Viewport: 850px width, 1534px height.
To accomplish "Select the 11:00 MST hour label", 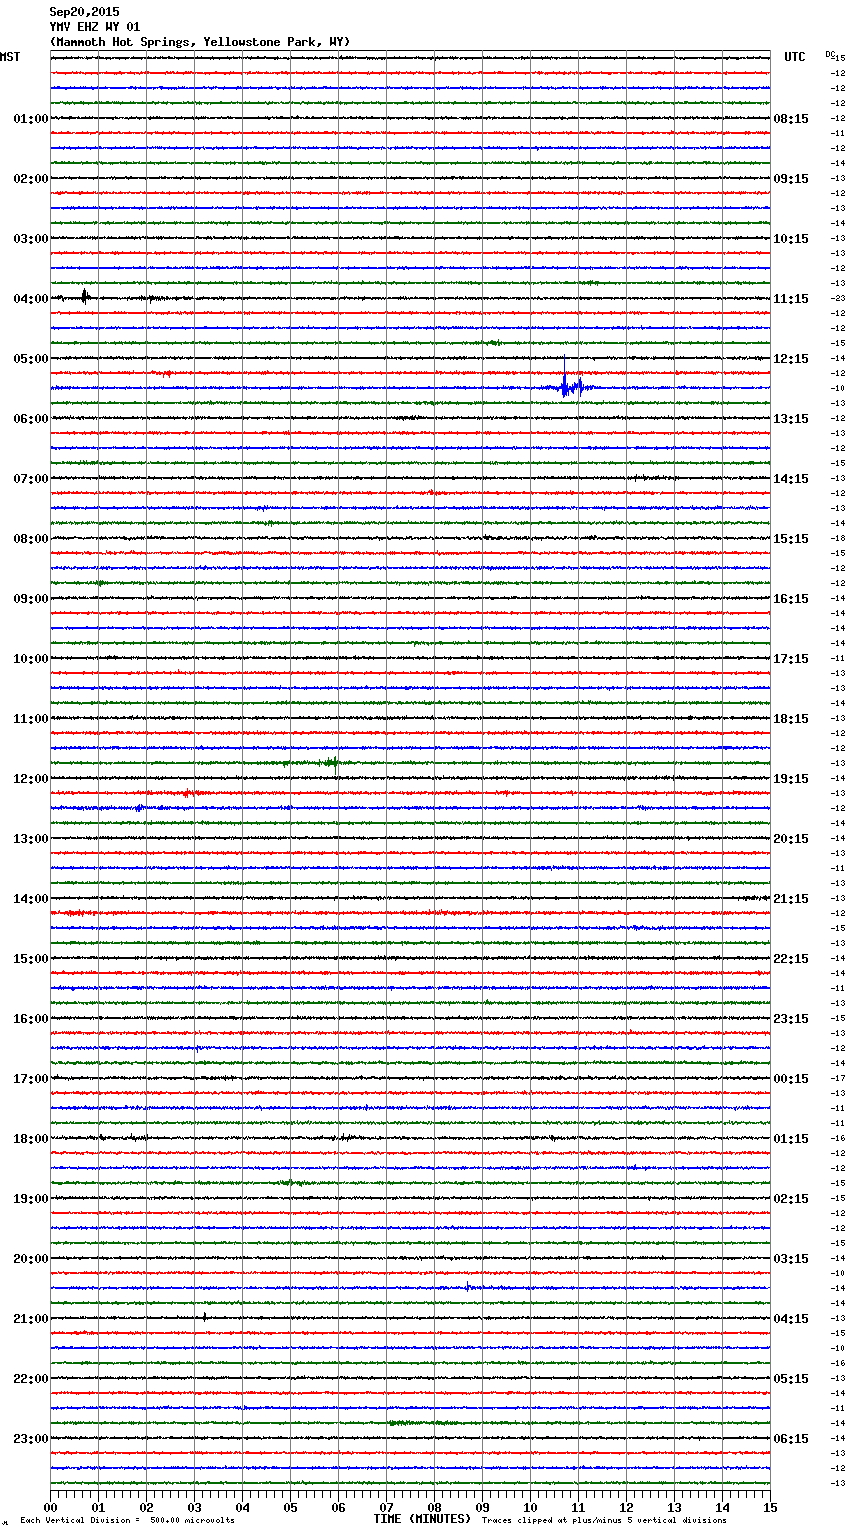I will 31,719.
